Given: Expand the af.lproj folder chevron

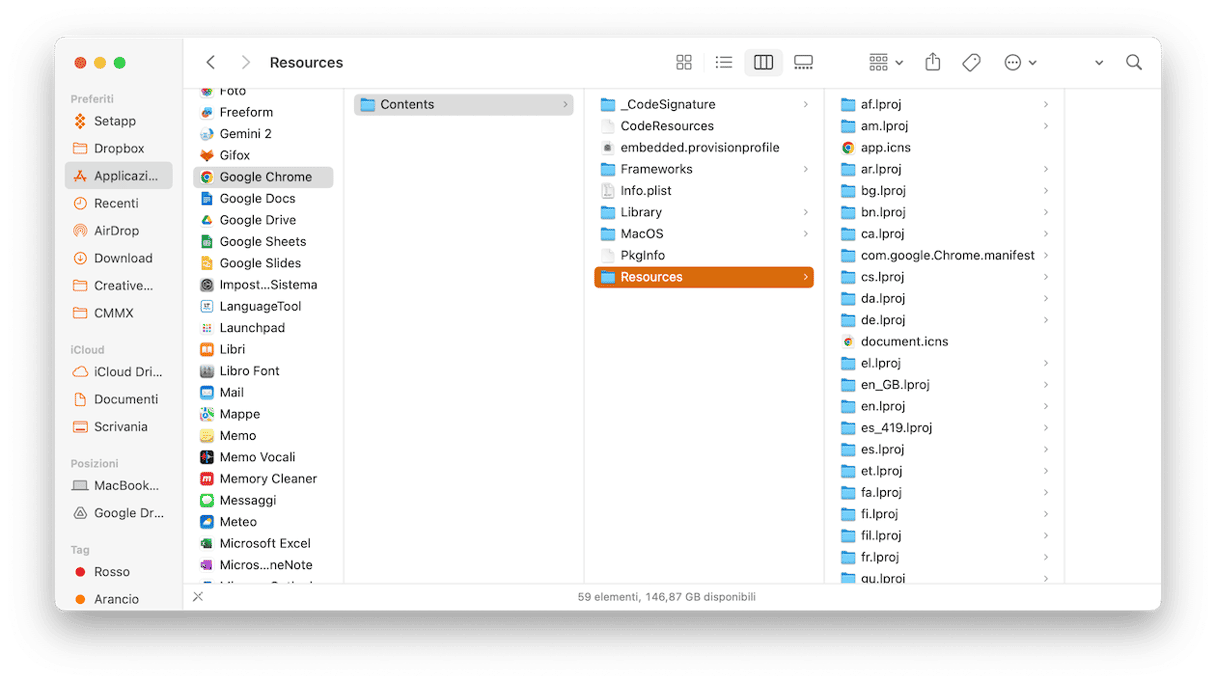Looking at the screenshot, I should (x=1045, y=104).
